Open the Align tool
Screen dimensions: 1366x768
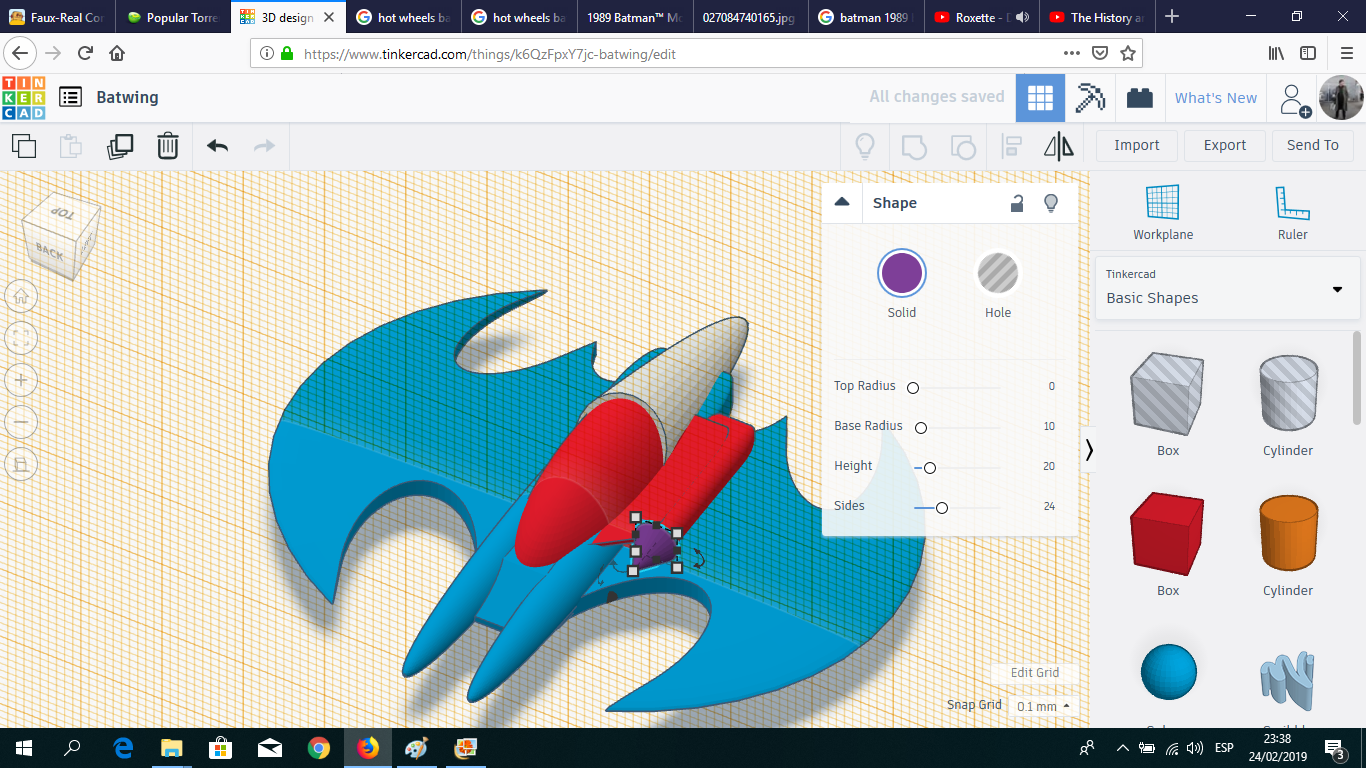point(1011,146)
